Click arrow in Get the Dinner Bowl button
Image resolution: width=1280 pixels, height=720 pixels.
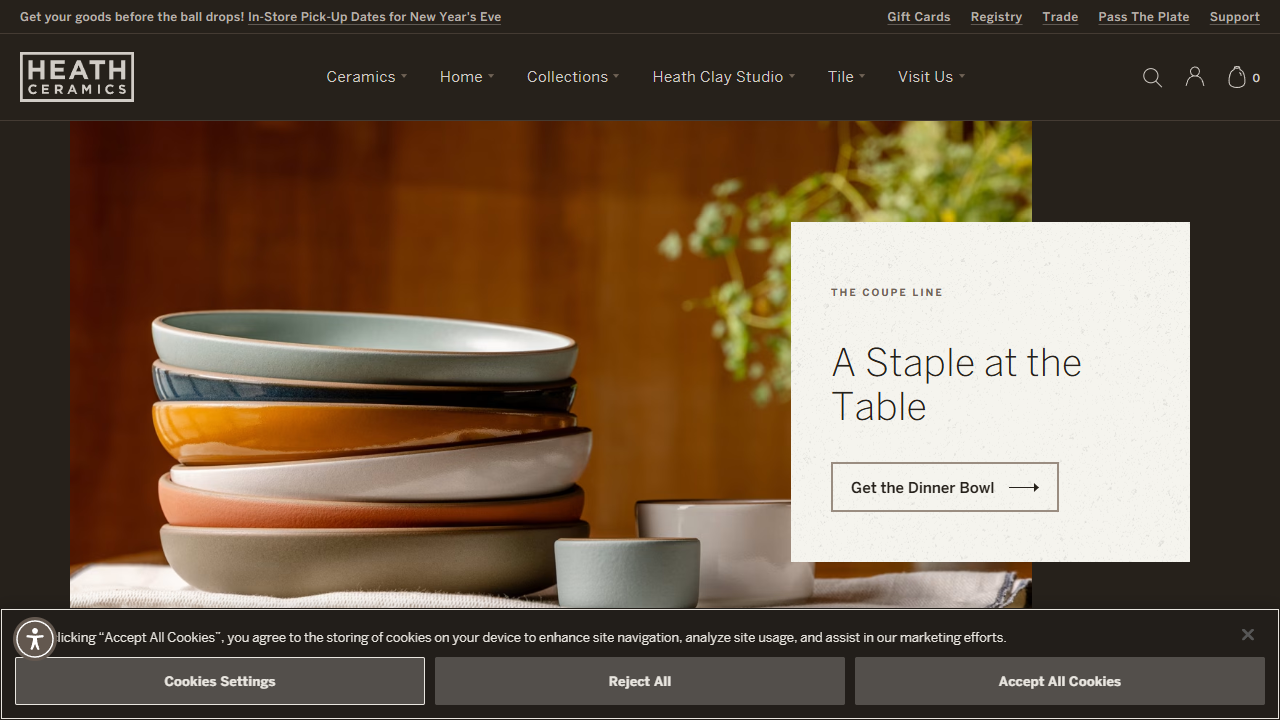1024,488
